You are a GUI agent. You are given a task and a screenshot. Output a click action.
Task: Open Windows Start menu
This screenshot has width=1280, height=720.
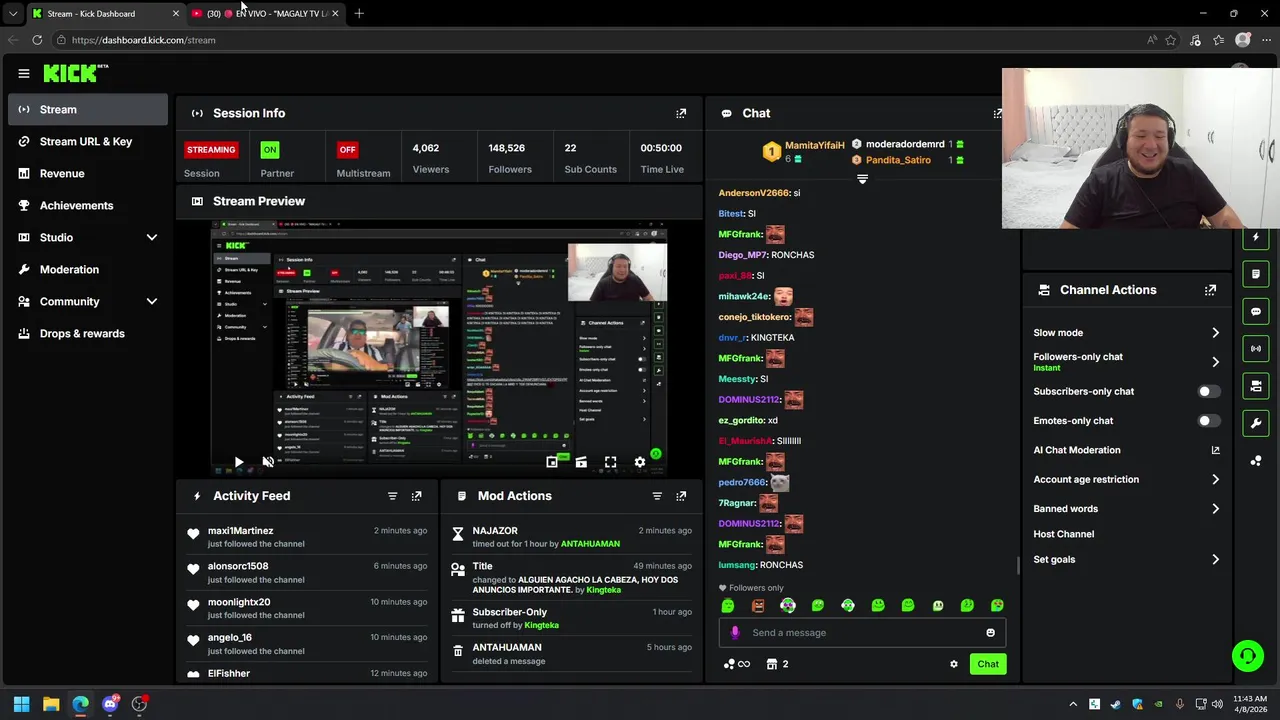(21, 704)
